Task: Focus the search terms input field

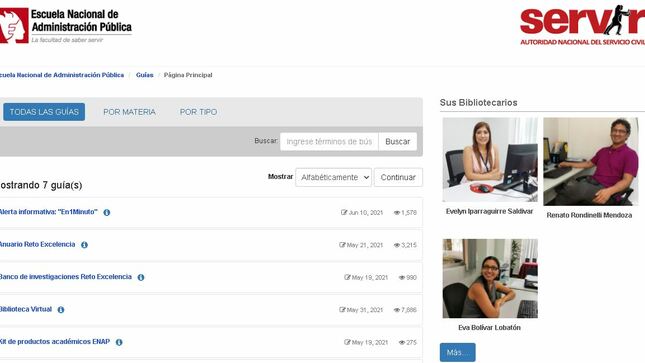Action: (x=329, y=142)
